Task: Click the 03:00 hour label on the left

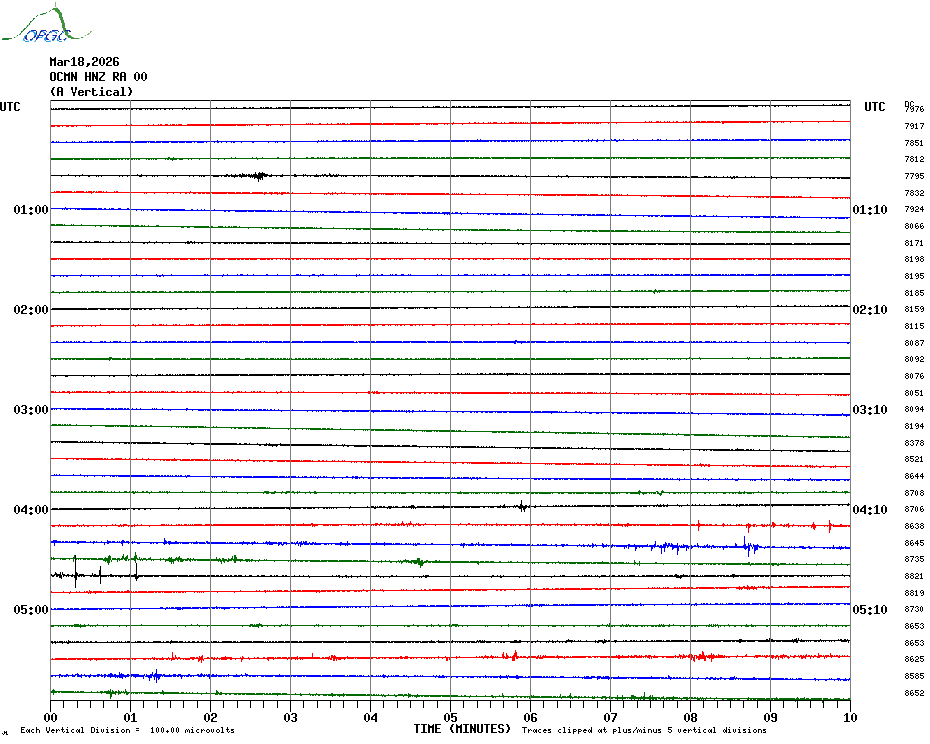Action: point(31,410)
